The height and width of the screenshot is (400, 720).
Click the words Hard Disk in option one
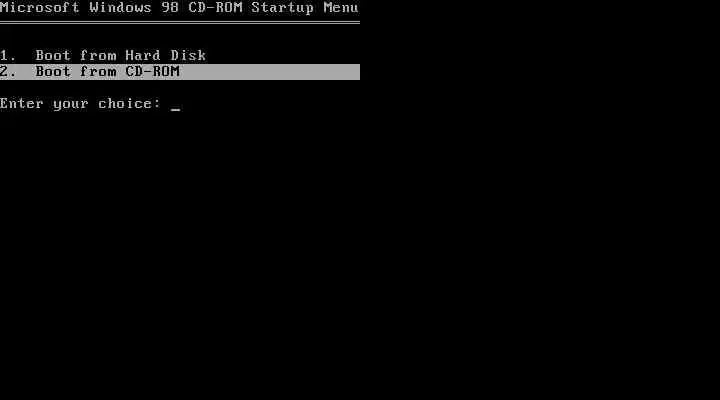(x=166, y=56)
